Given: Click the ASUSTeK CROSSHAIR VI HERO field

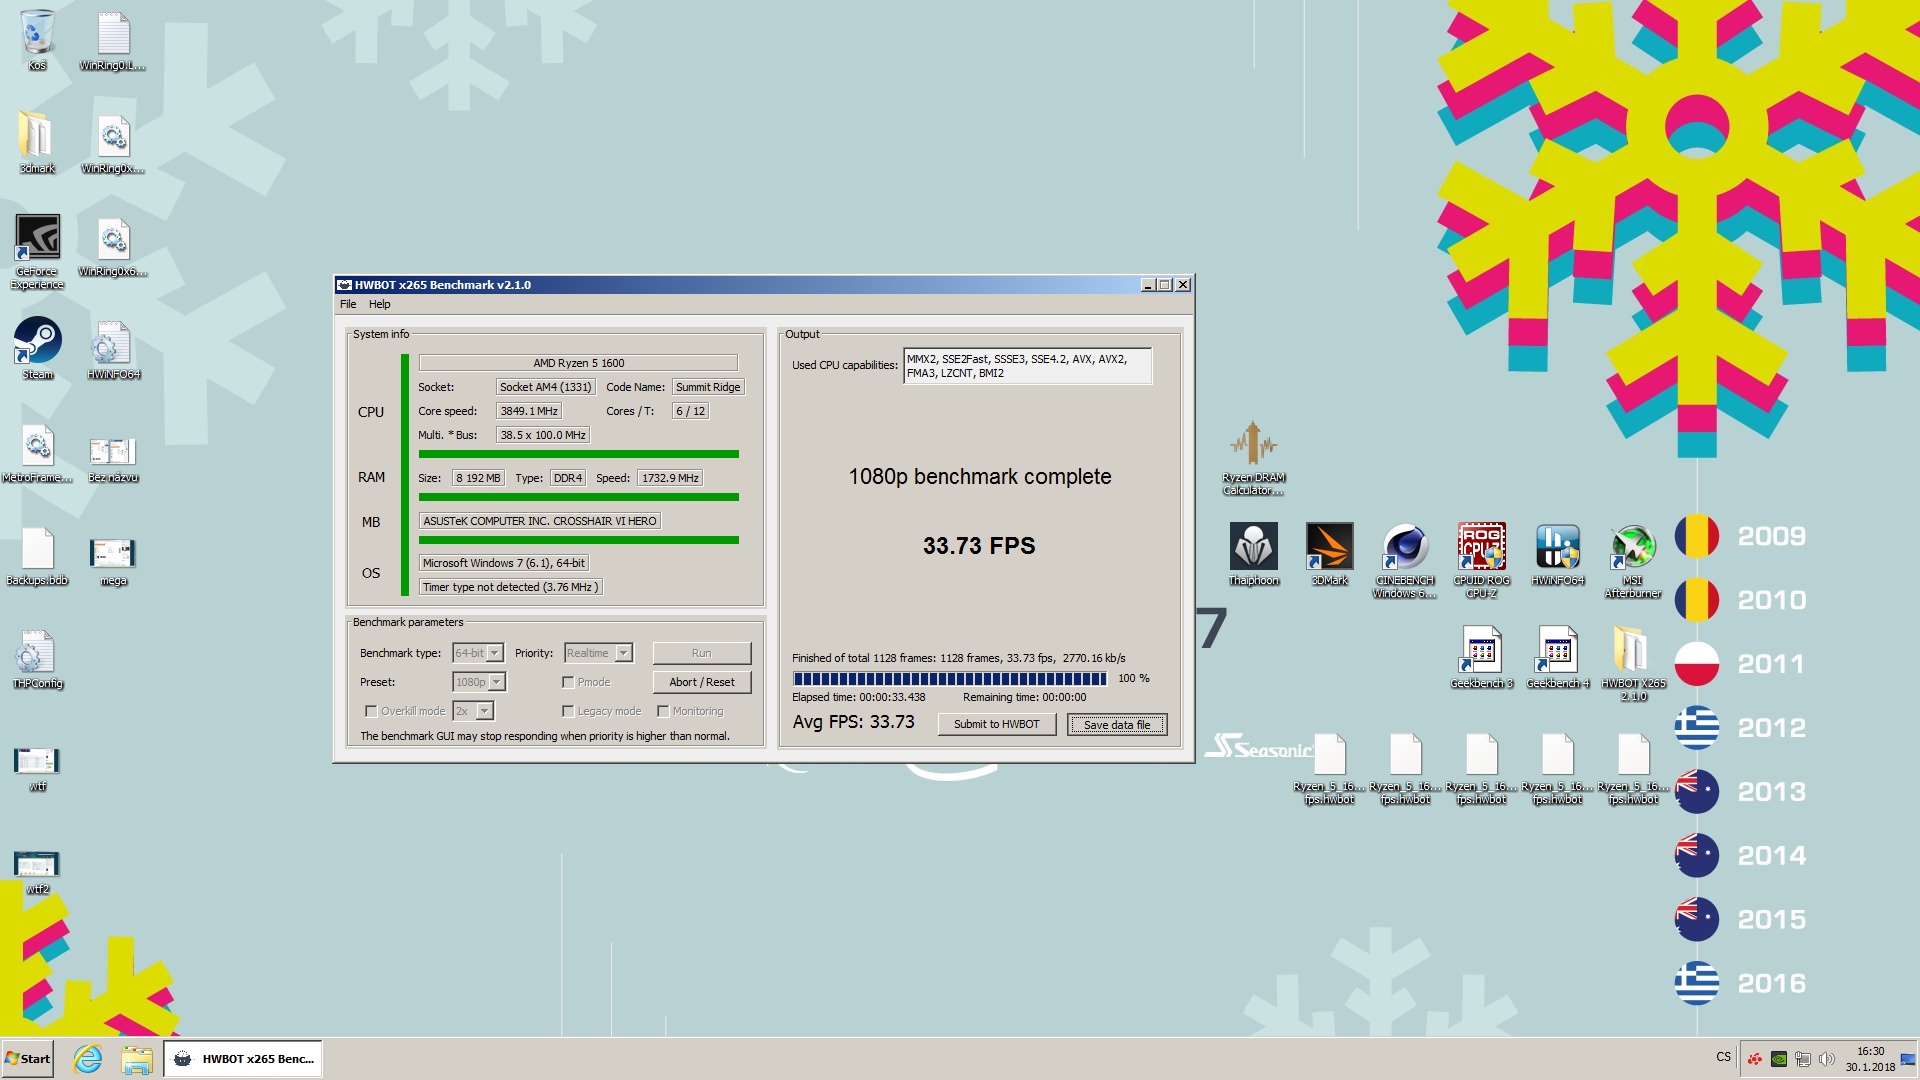Looking at the screenshot, I should [x=539, y=521].
